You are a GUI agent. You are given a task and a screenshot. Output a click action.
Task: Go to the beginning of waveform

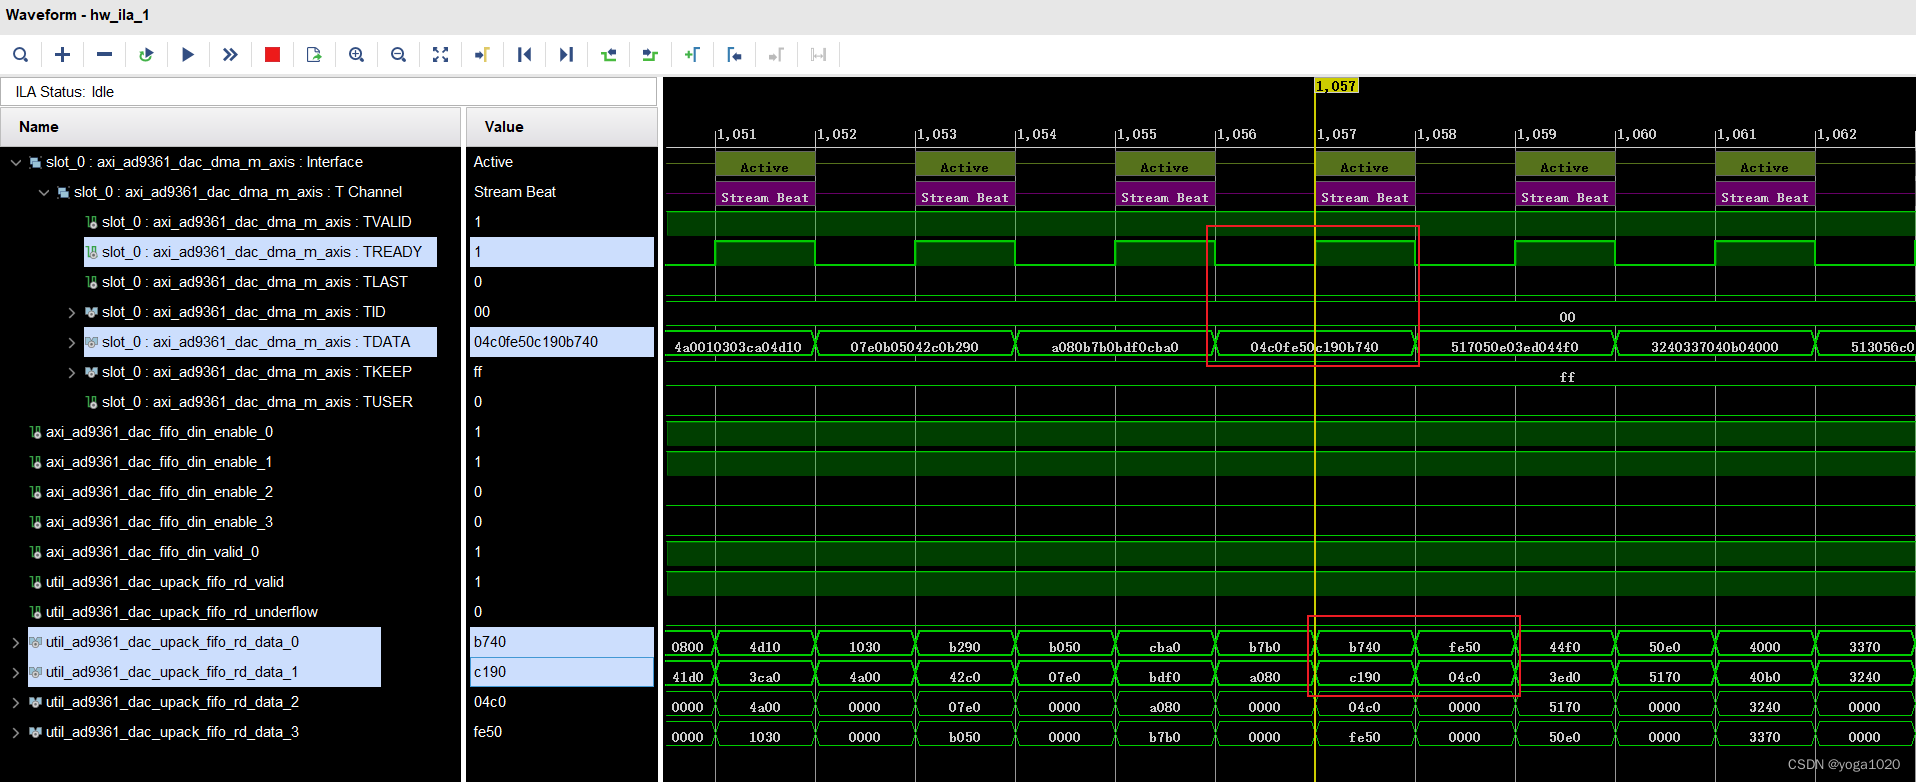524,55
